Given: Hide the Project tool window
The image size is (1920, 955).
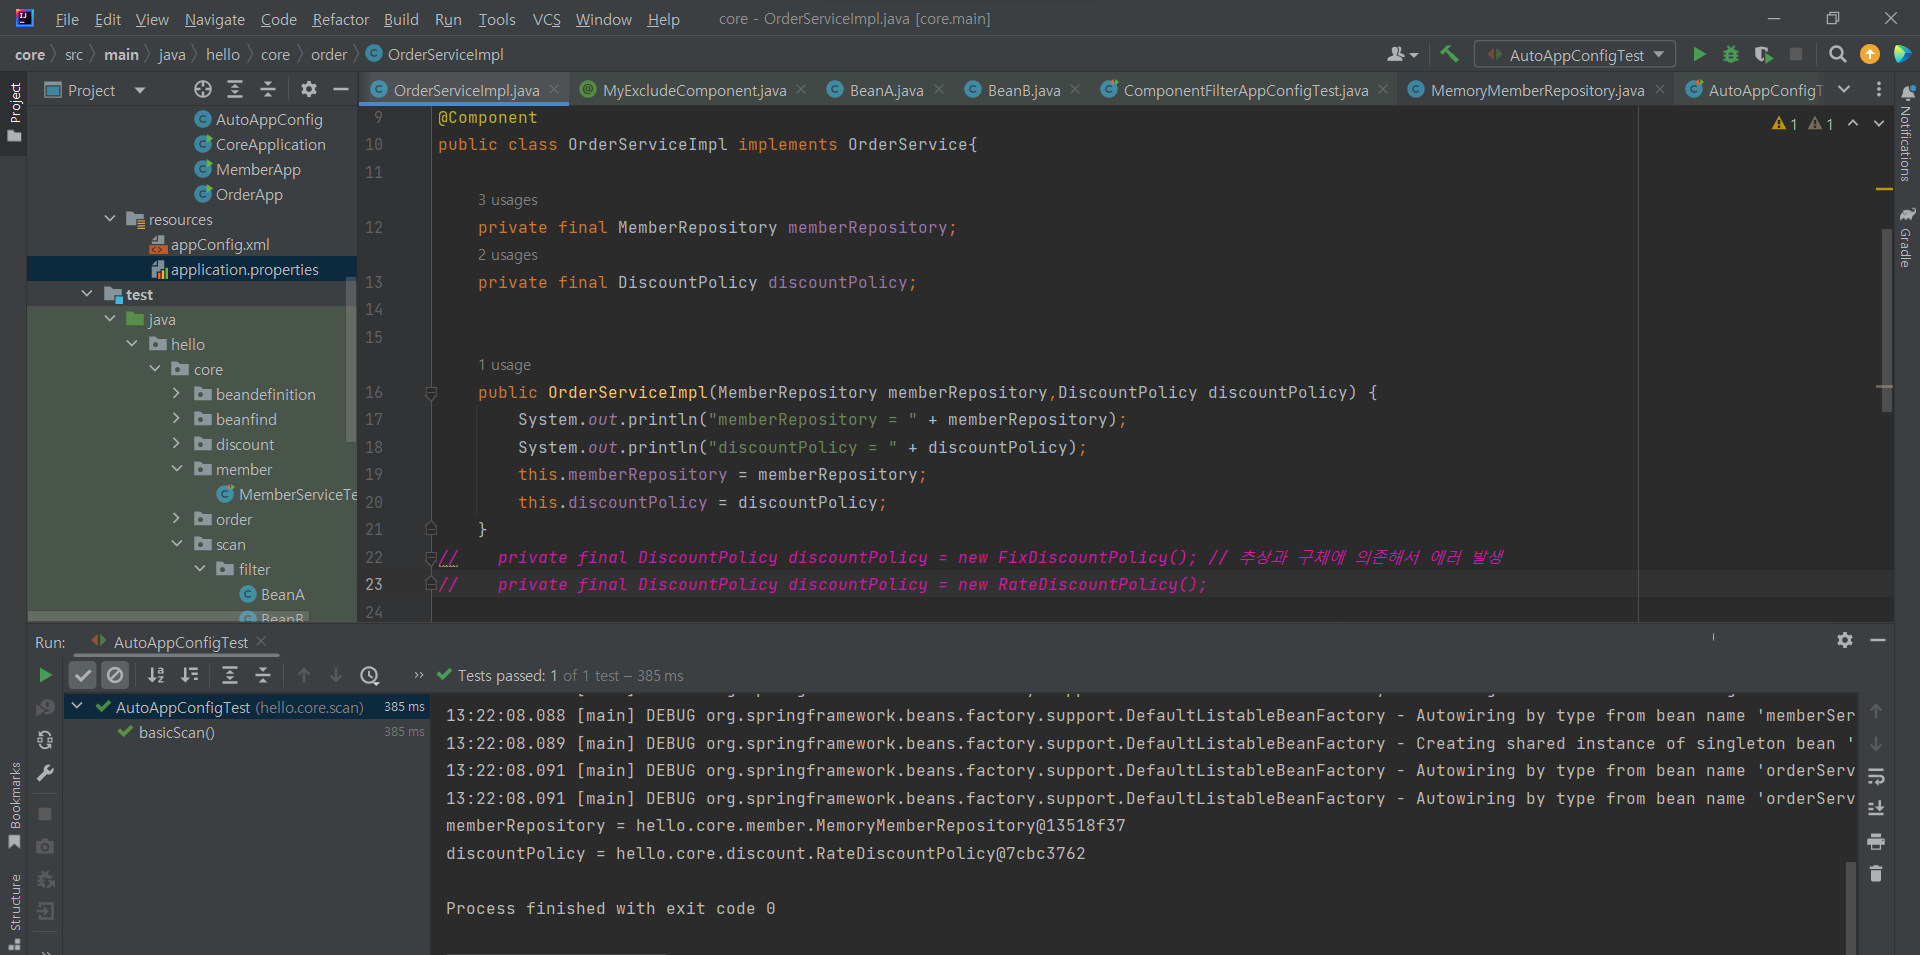Looking at the screenshot, I should pos(341,90).
